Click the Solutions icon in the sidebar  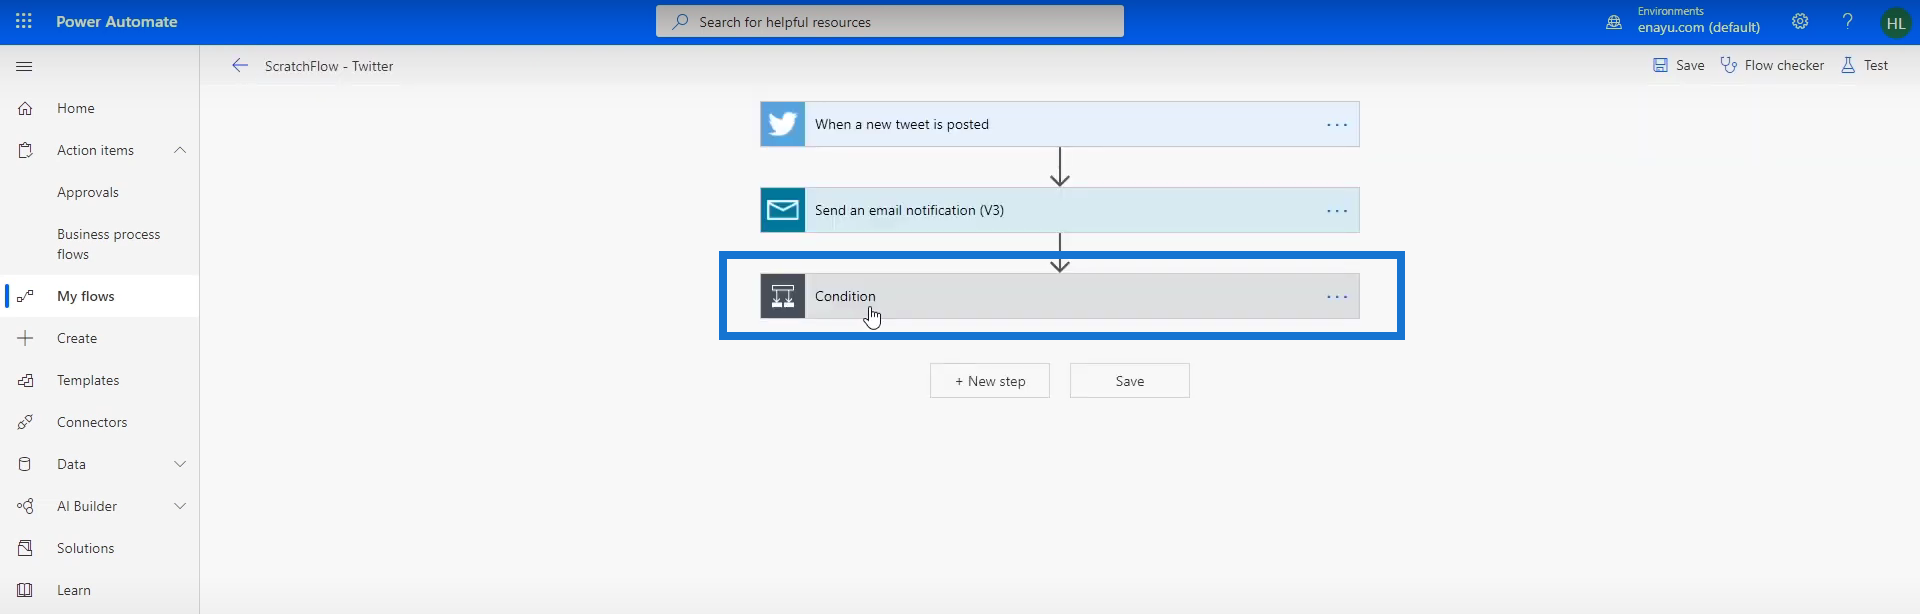[x=25, y=548]
